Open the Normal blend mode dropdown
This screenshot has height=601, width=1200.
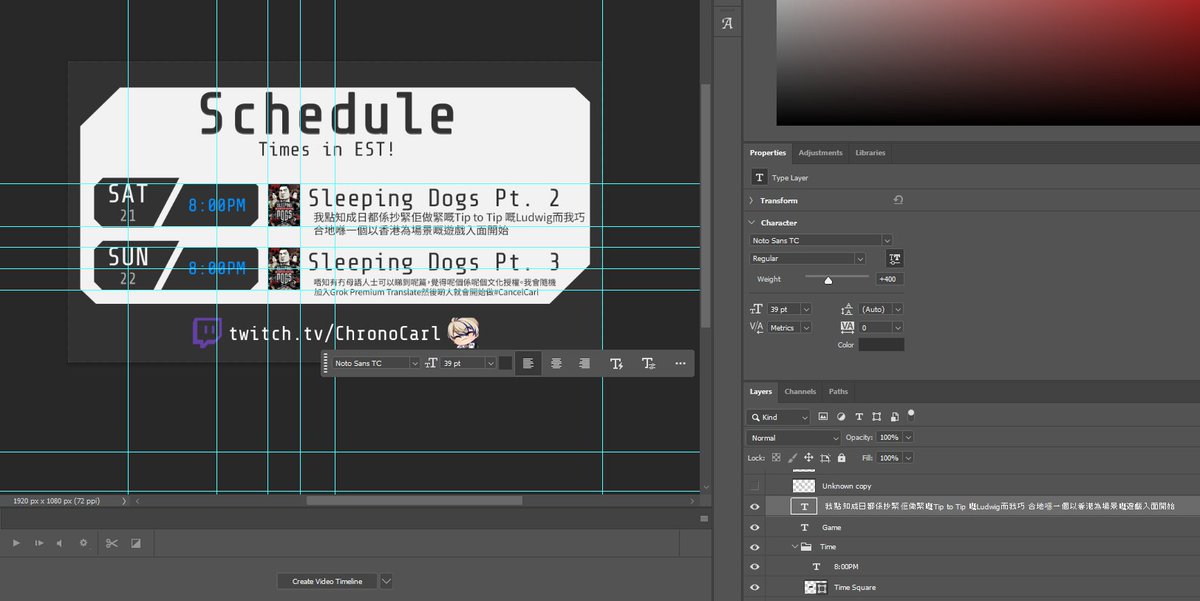[794, 438]
